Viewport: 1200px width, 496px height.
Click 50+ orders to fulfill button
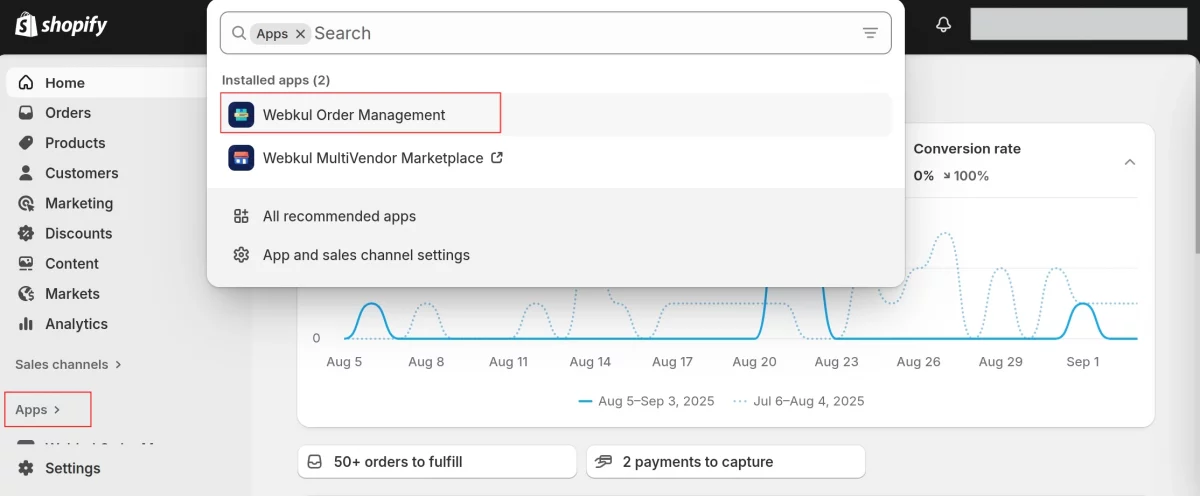tap(436, 462)
